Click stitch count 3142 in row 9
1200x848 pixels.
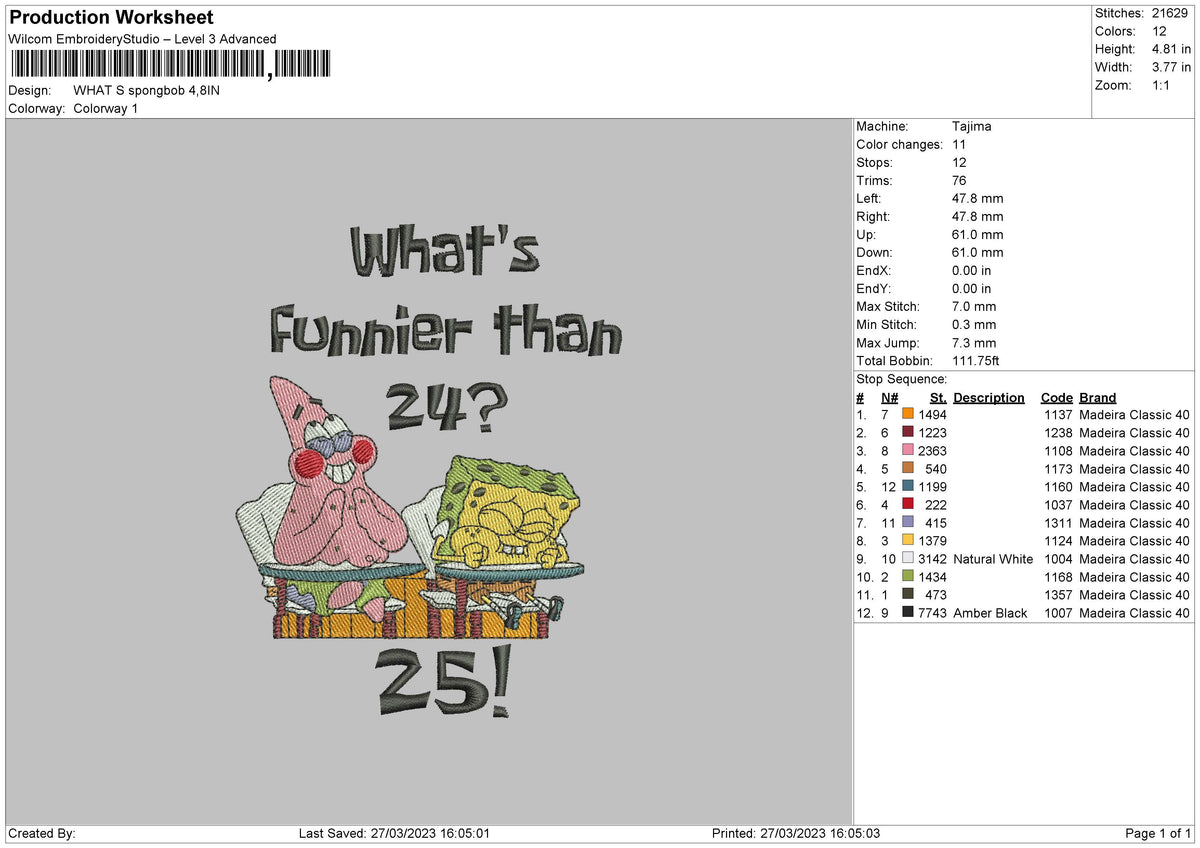coord(932,559)
